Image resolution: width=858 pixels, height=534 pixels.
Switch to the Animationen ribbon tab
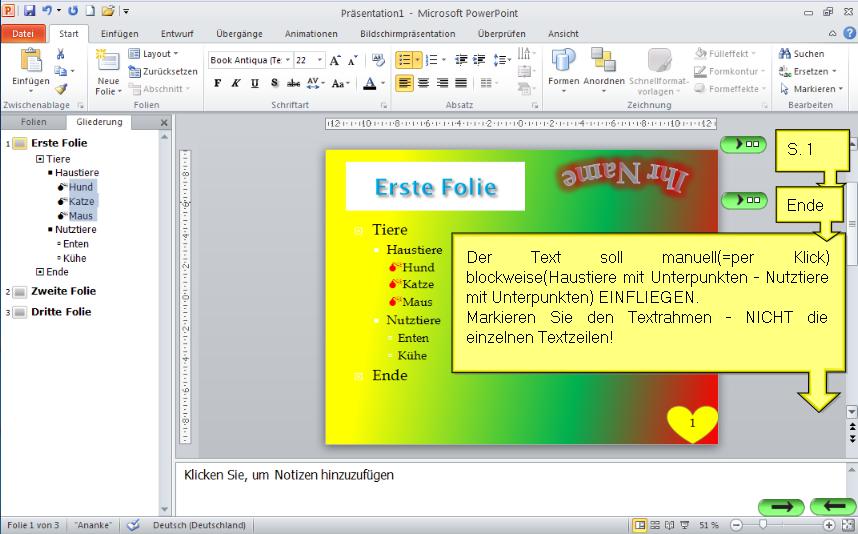pyautogui.click(x=311, y=33)
